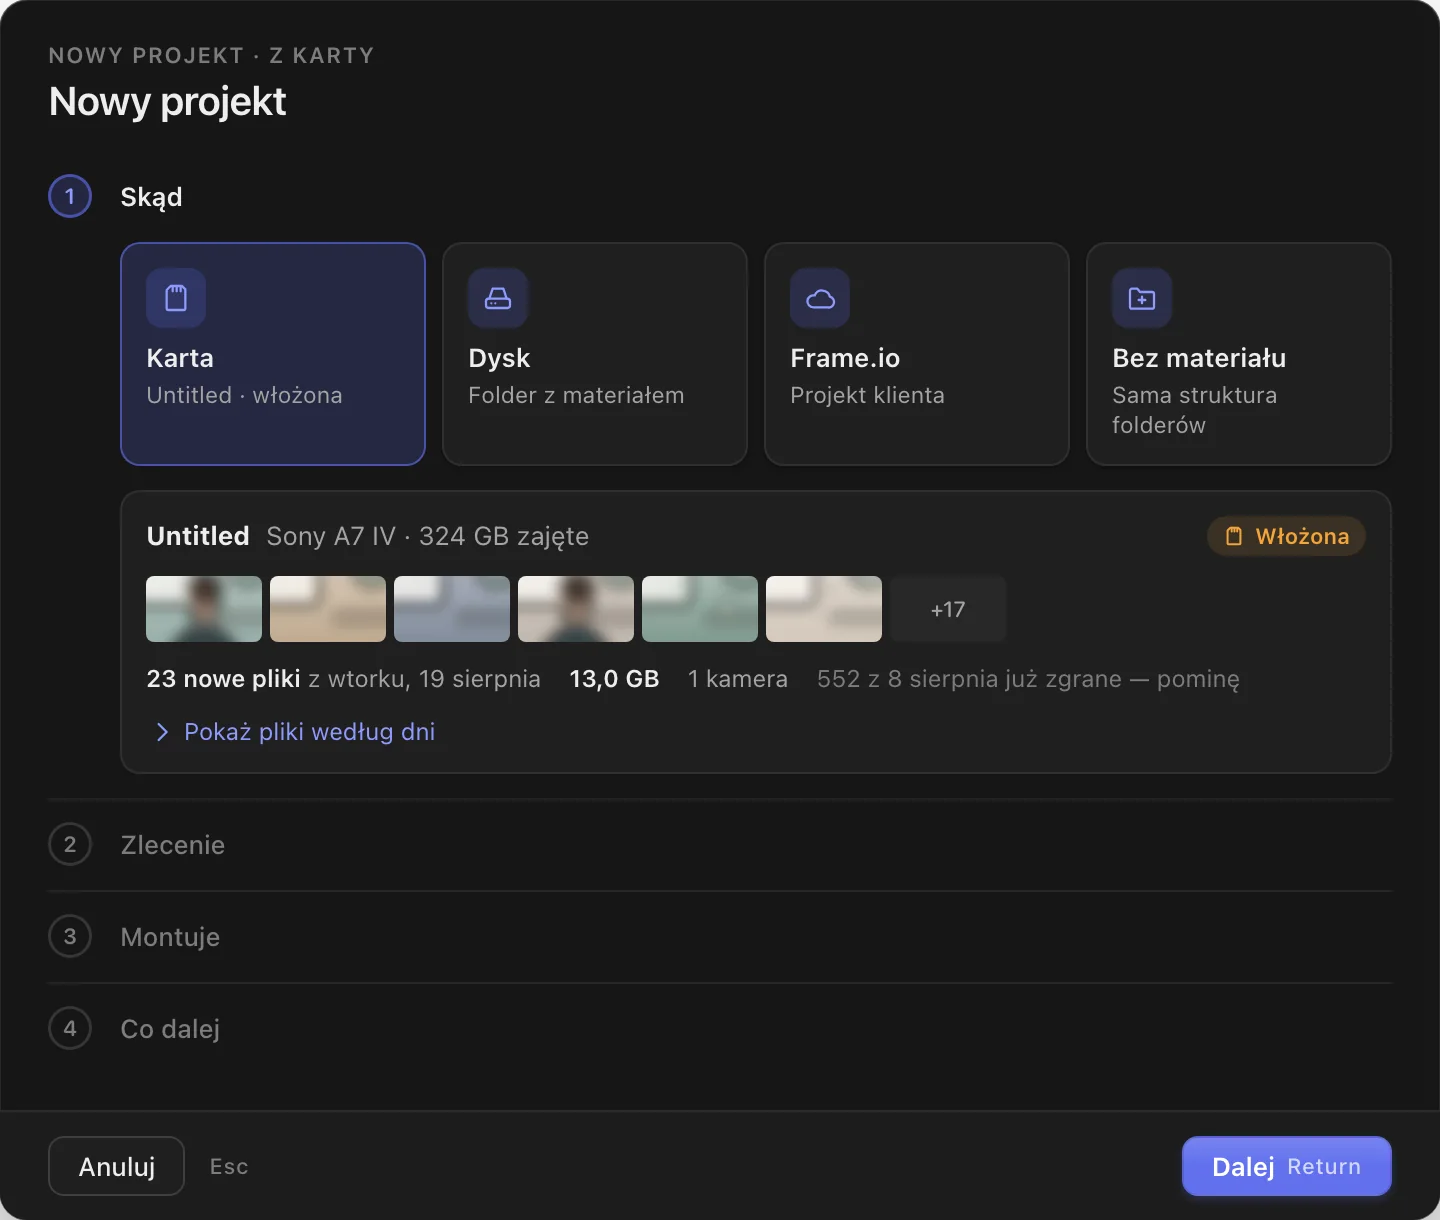This screenshot has width=1440, height=1220.
Task: Choose Frame.io client project source
Action: tap(917, 354)
